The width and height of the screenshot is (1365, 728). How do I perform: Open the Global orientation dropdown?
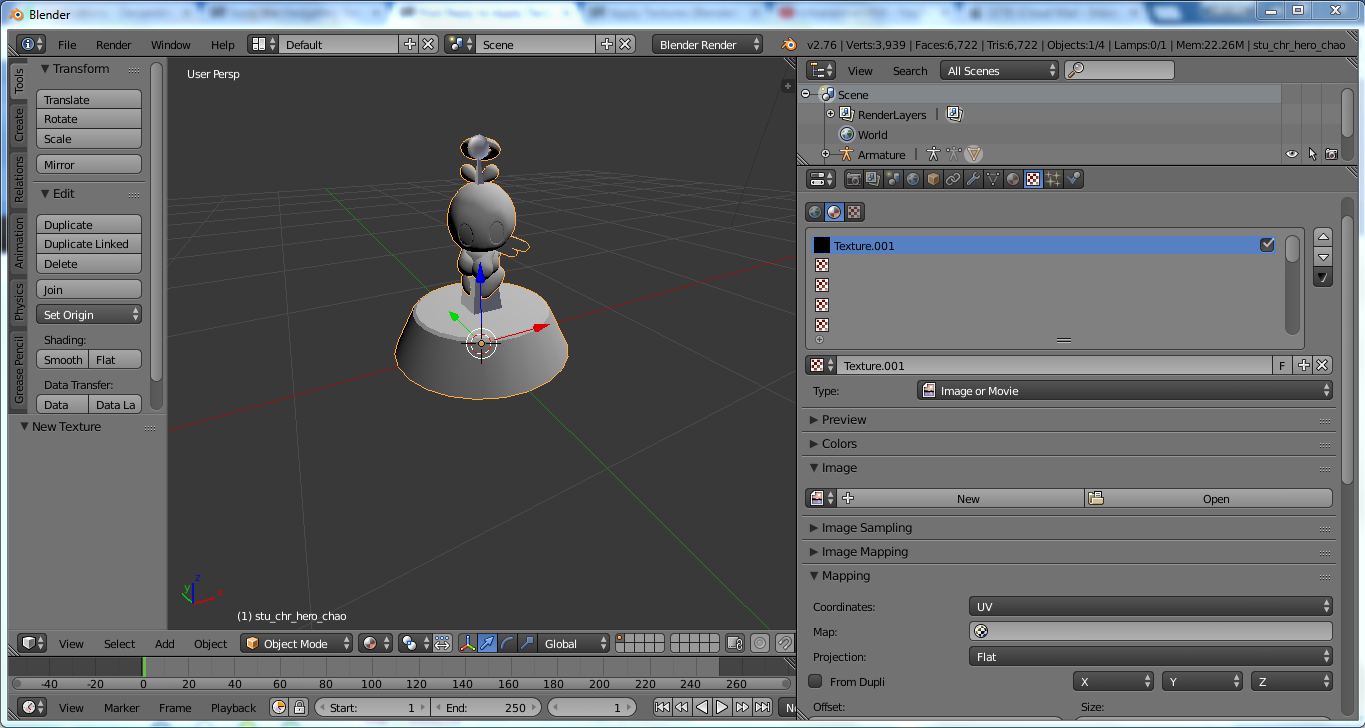coord(574,643)
